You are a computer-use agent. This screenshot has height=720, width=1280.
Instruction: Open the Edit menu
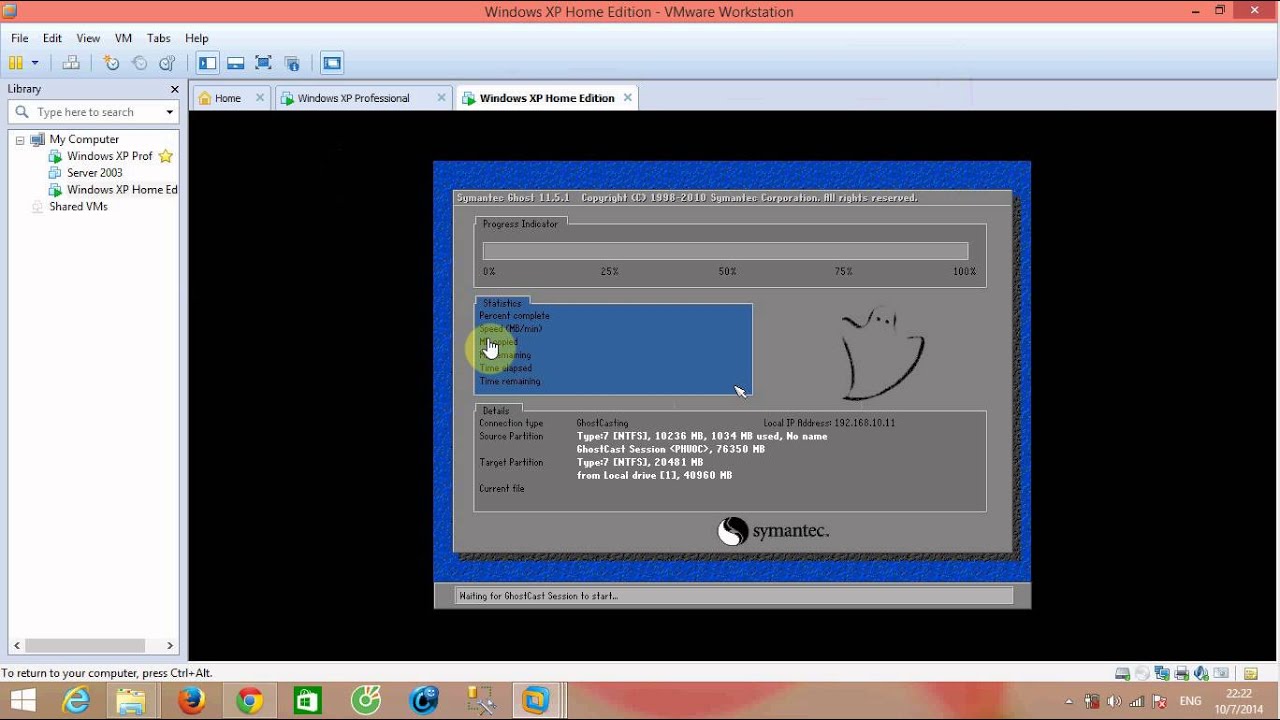(x=52, y=38)
